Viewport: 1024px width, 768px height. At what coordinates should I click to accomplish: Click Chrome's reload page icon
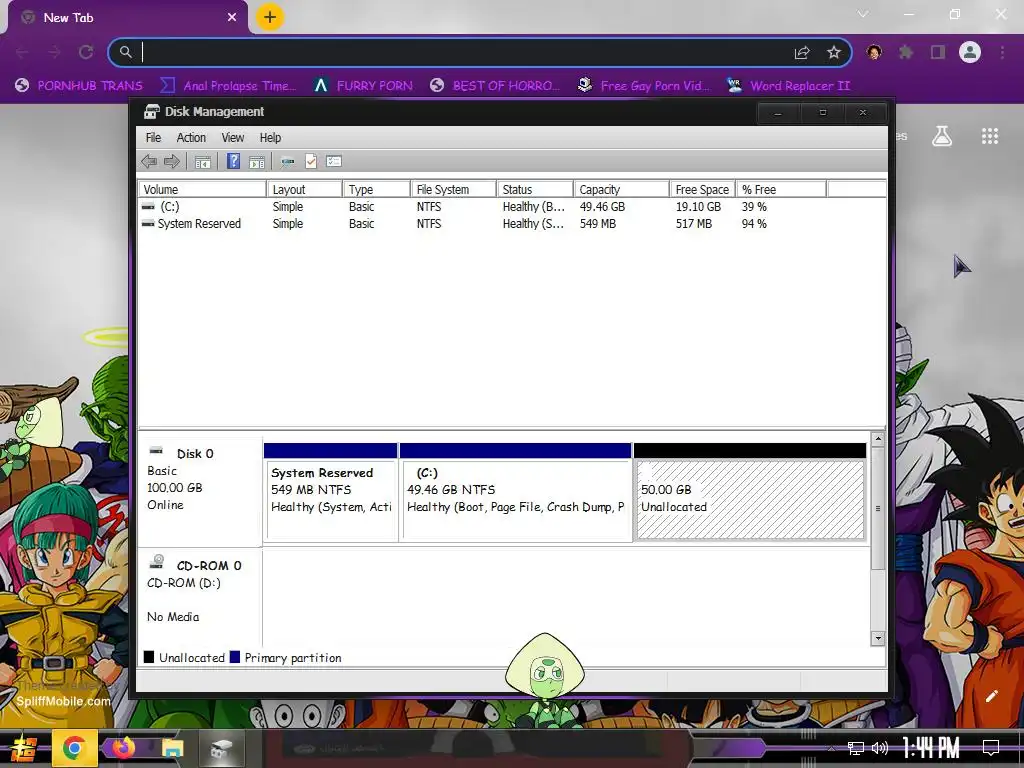[86, 52]
